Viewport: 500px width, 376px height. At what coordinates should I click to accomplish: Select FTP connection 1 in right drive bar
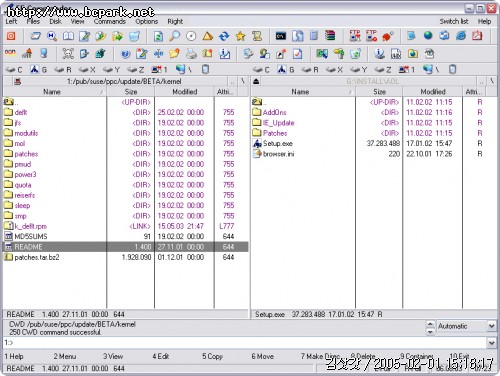click(407, 70)
